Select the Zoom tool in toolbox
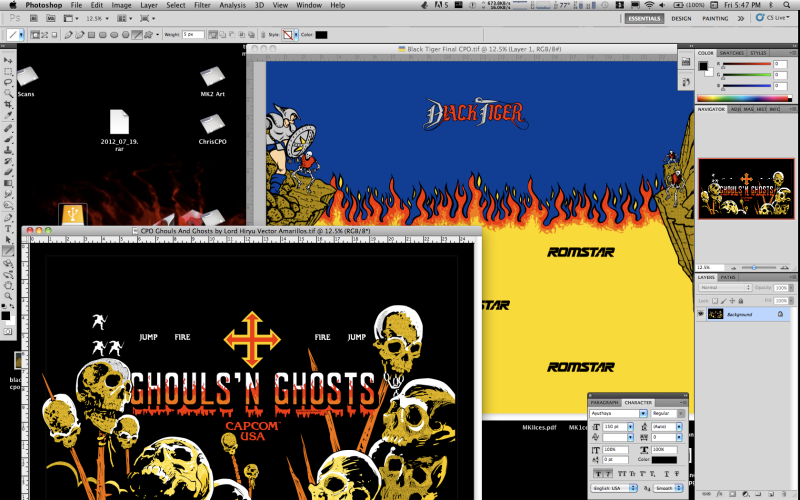The image size is (800, 500). [x=8, y=296]
